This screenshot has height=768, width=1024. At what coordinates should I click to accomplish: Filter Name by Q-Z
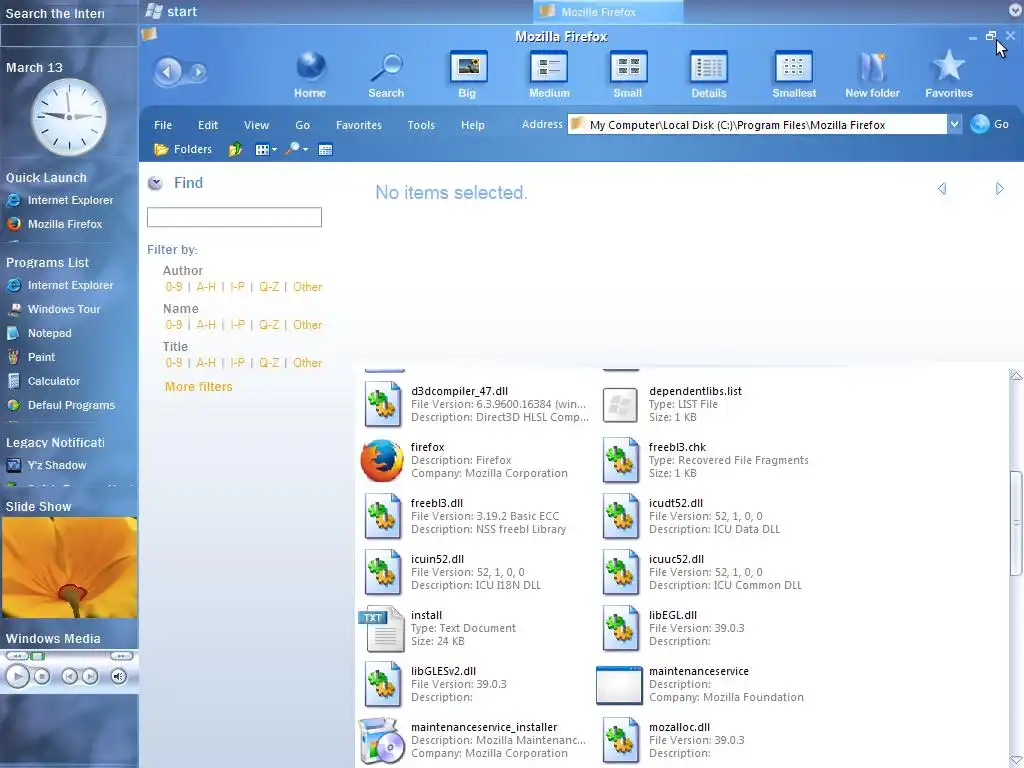268,325
